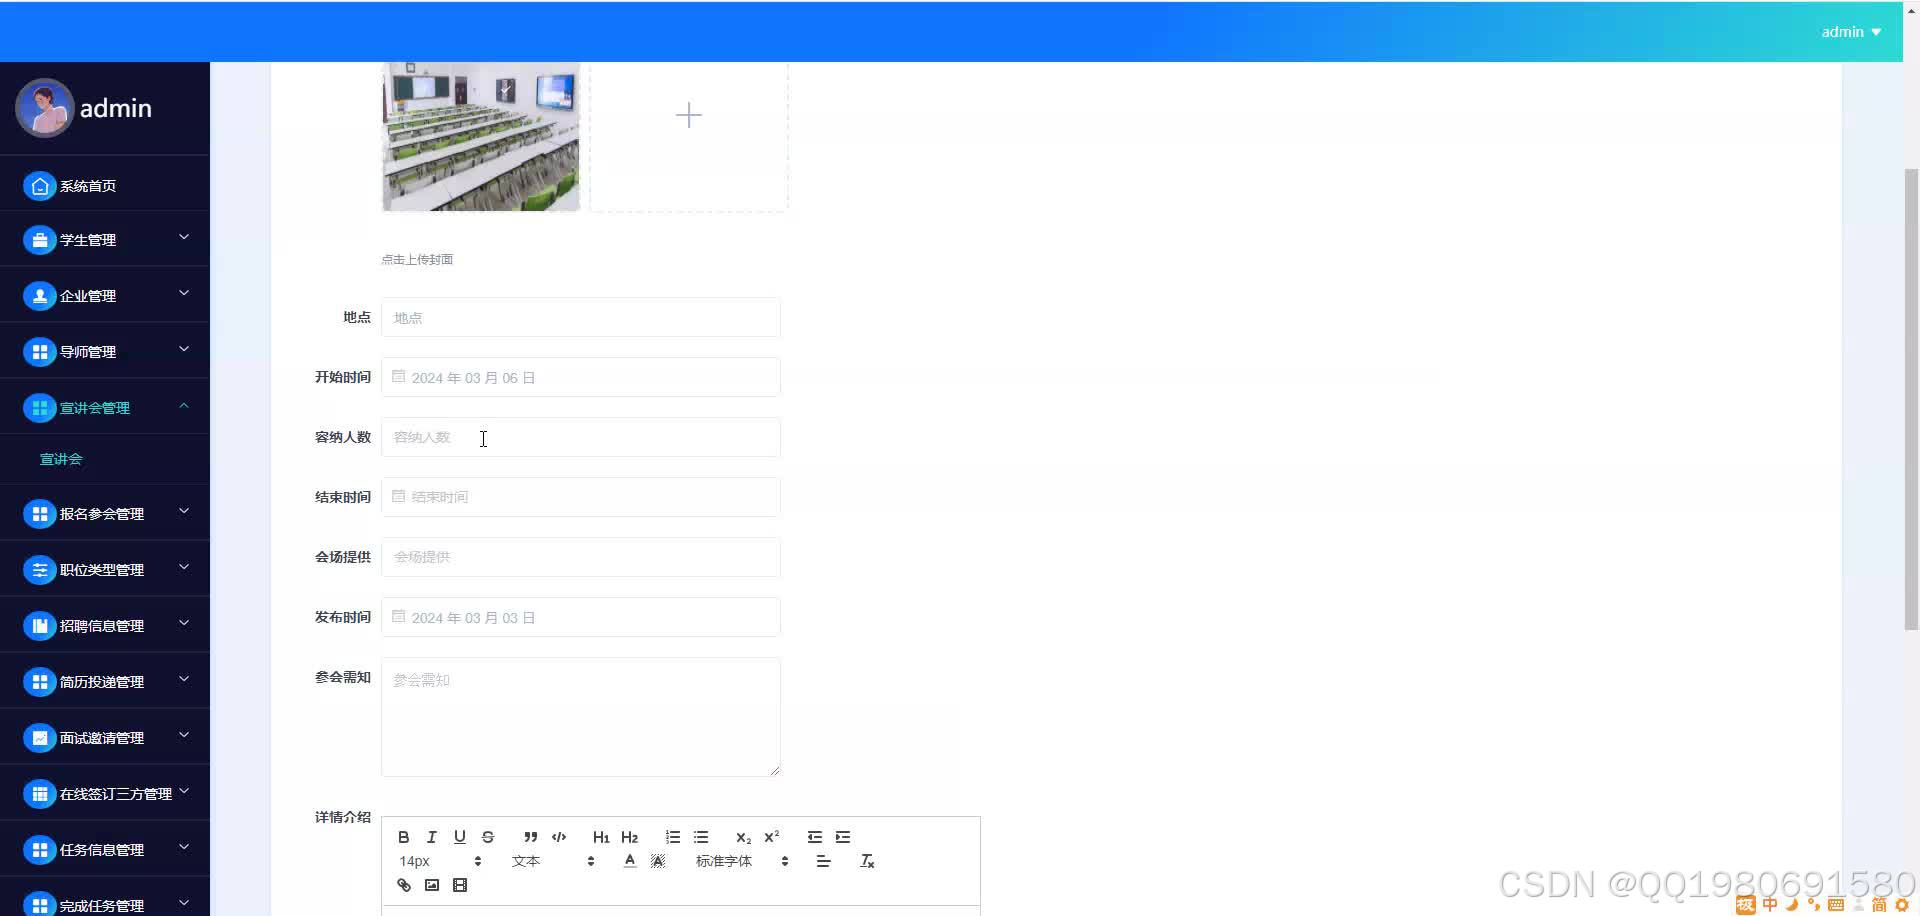Apply superscript formatting
This screenshot has width=1920, height=916.
(771, 837)
